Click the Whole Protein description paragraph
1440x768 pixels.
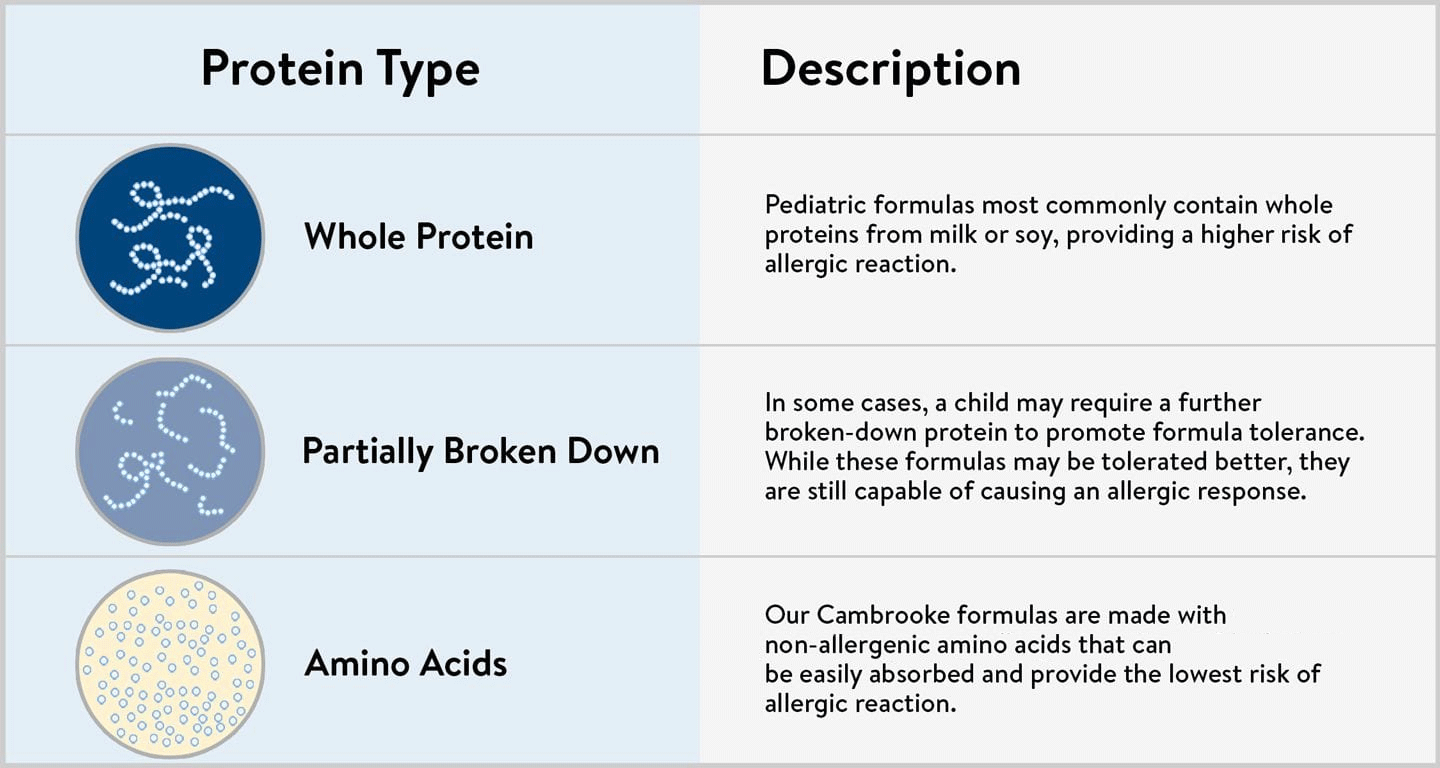click(x=1058, y=234)
